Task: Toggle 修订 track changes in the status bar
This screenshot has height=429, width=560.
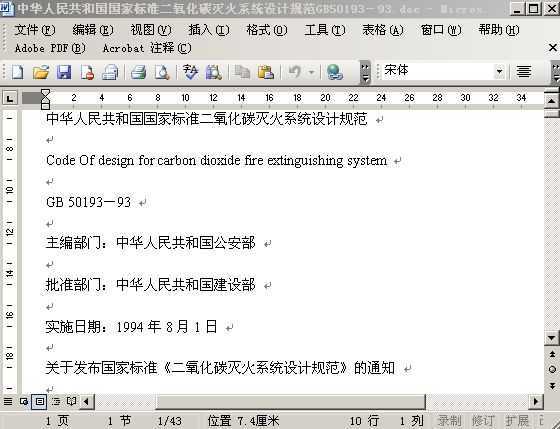Action: pyautogui.click(x=483, y=421)
